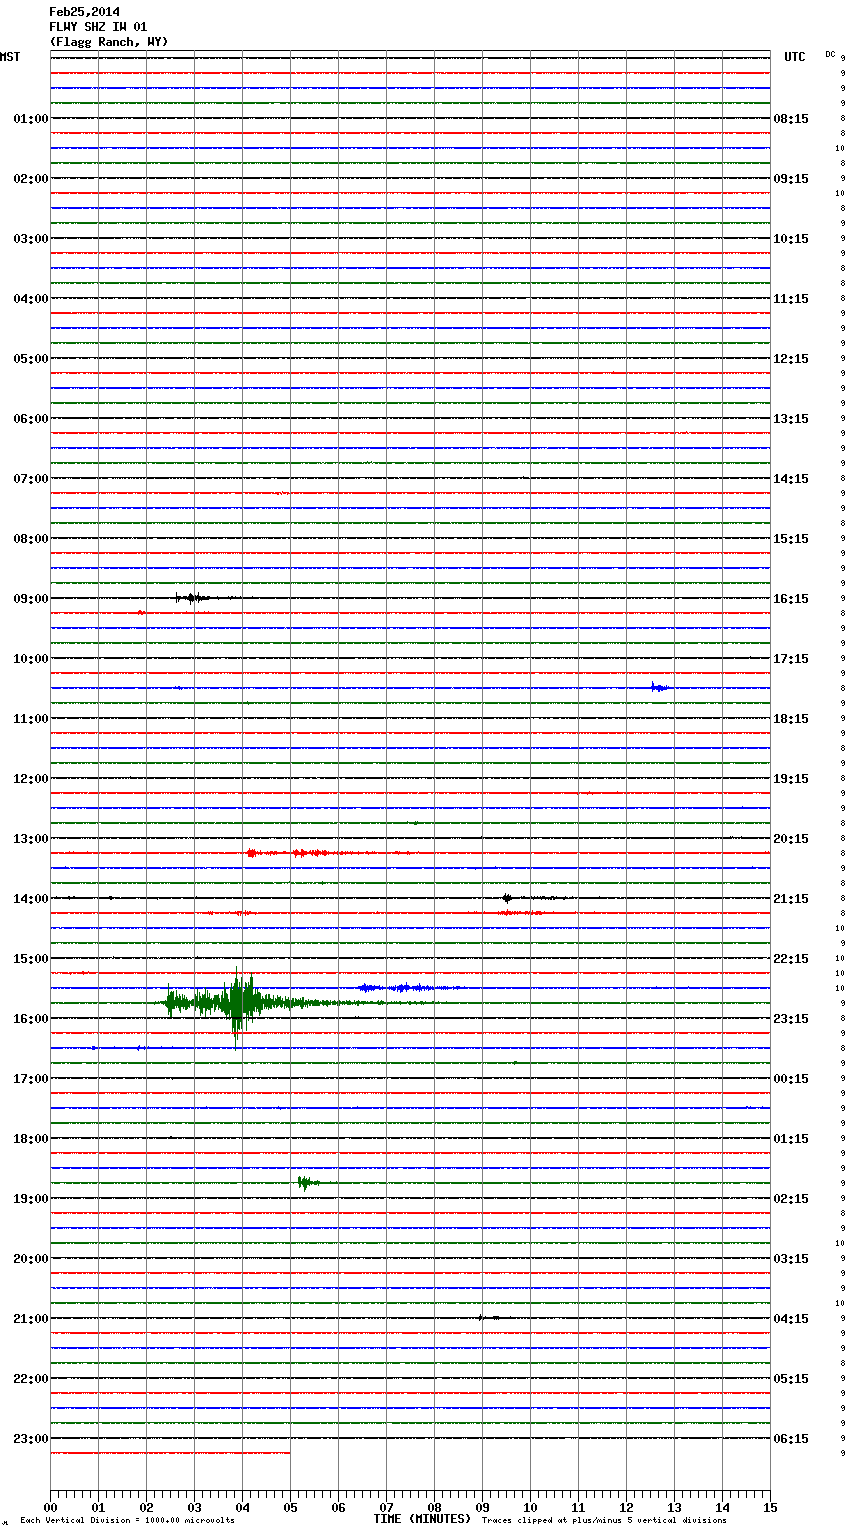This screenshot has width=850, height=1534.
Task: Select the 07:00 MST time label
Action: (30, 479)
